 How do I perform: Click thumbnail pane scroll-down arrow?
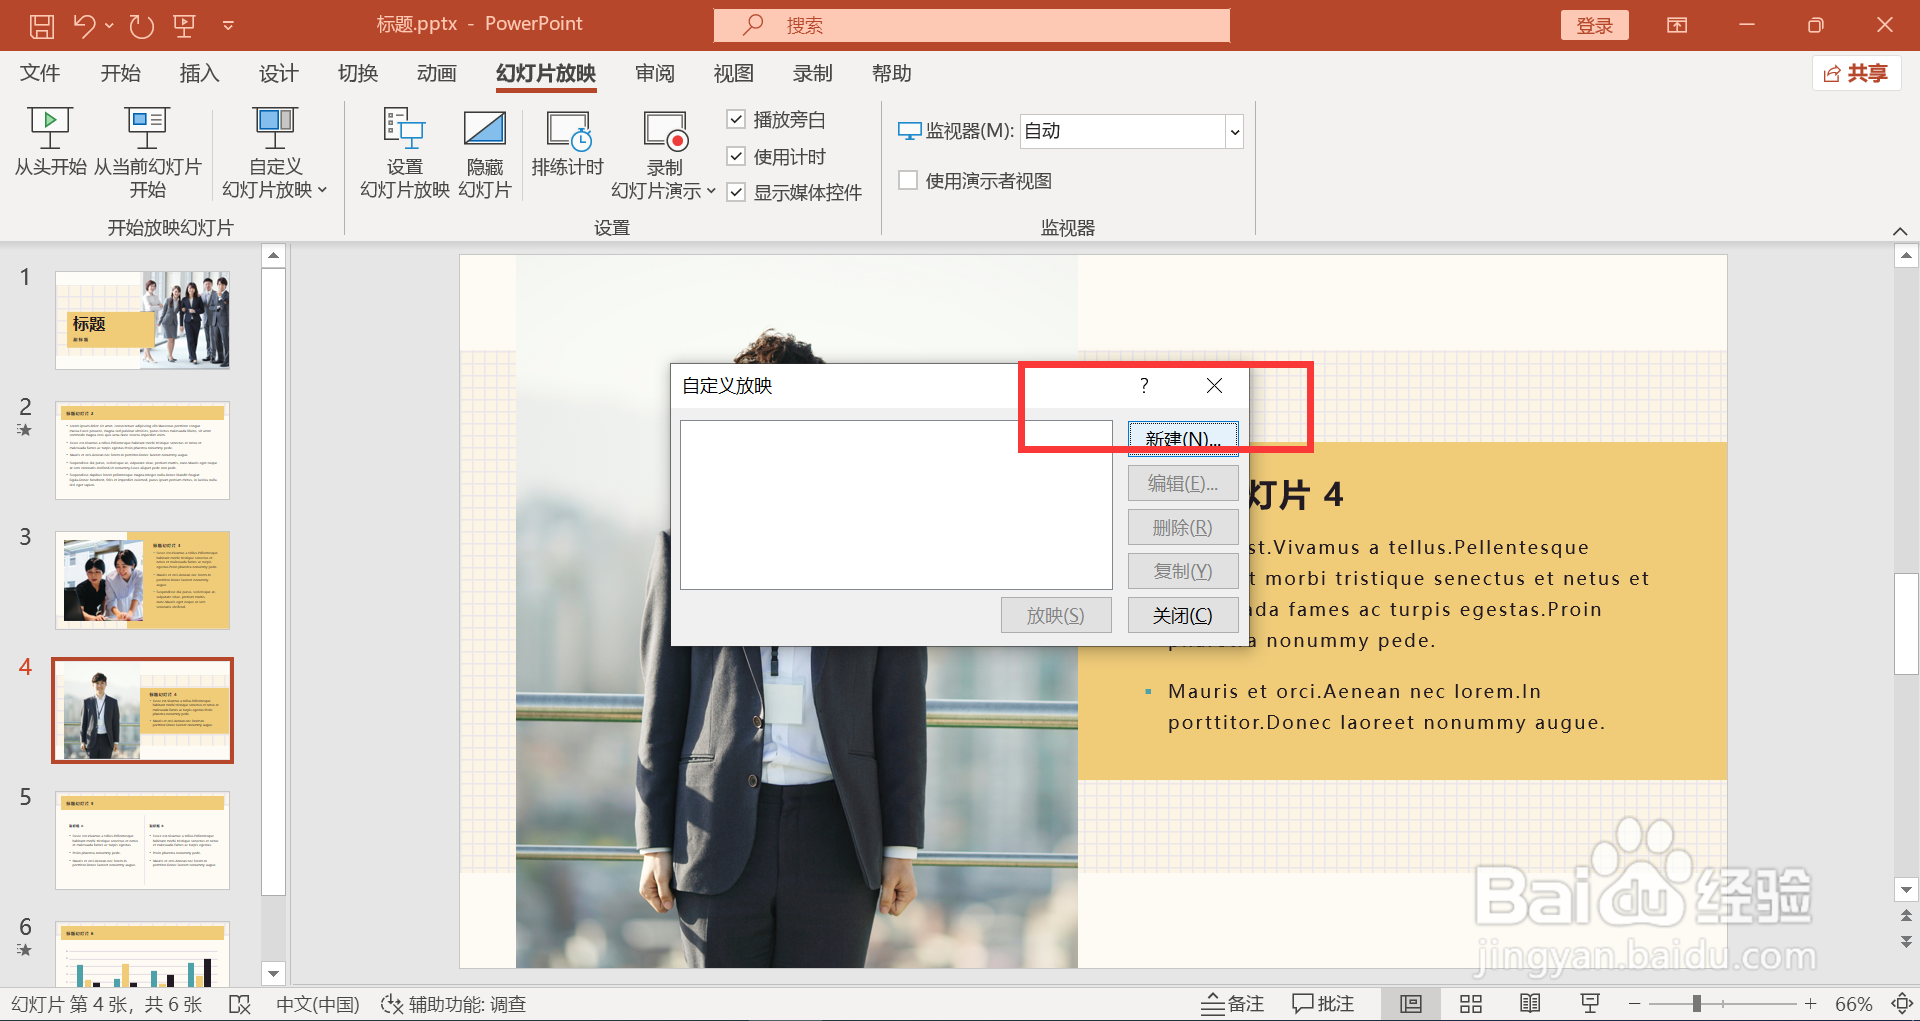(x=273, y=973)
